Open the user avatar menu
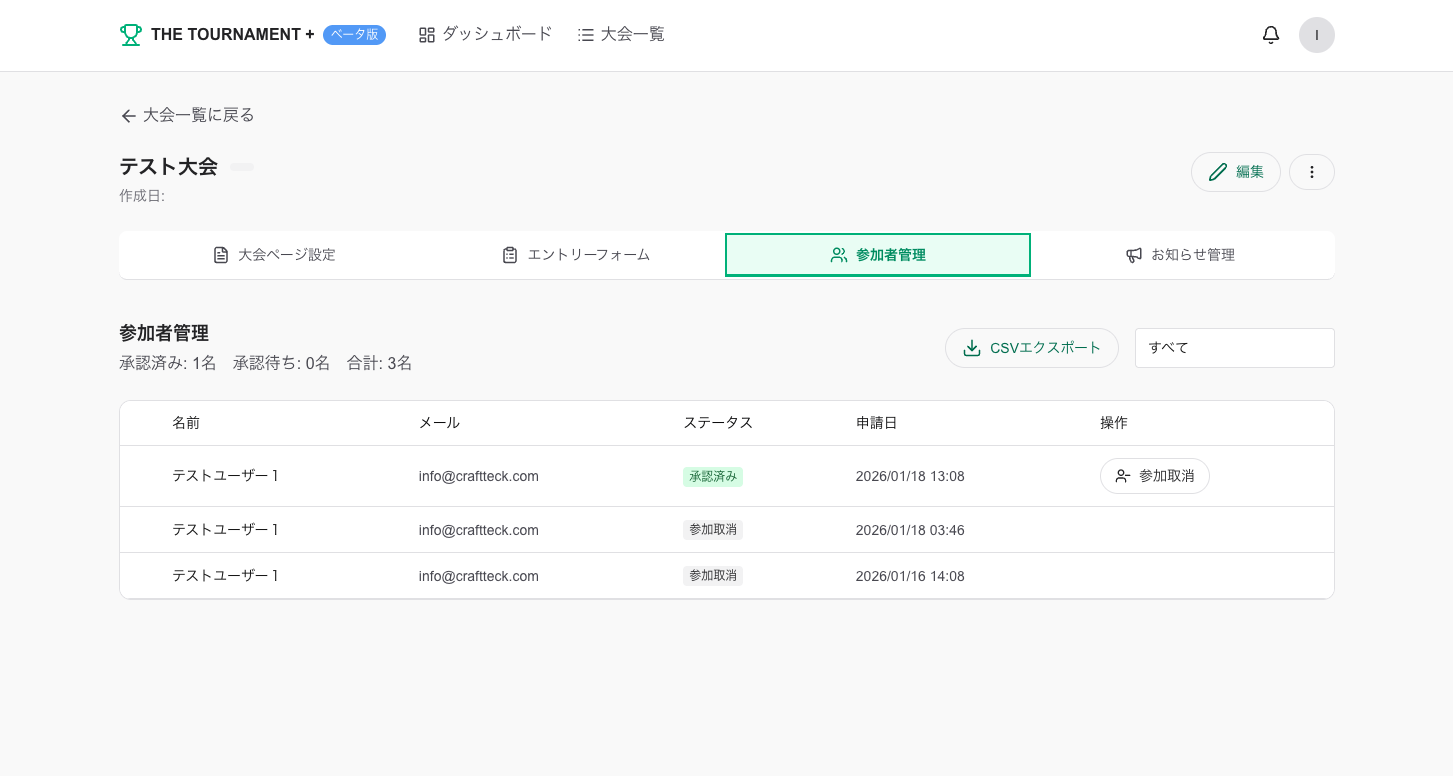Viewport: 1453px width, 776px height. pos(1316,35)
